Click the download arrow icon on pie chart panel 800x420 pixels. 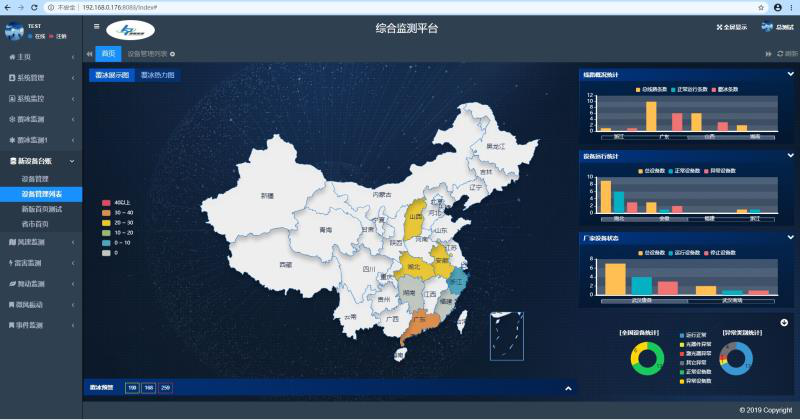point(784,322)
